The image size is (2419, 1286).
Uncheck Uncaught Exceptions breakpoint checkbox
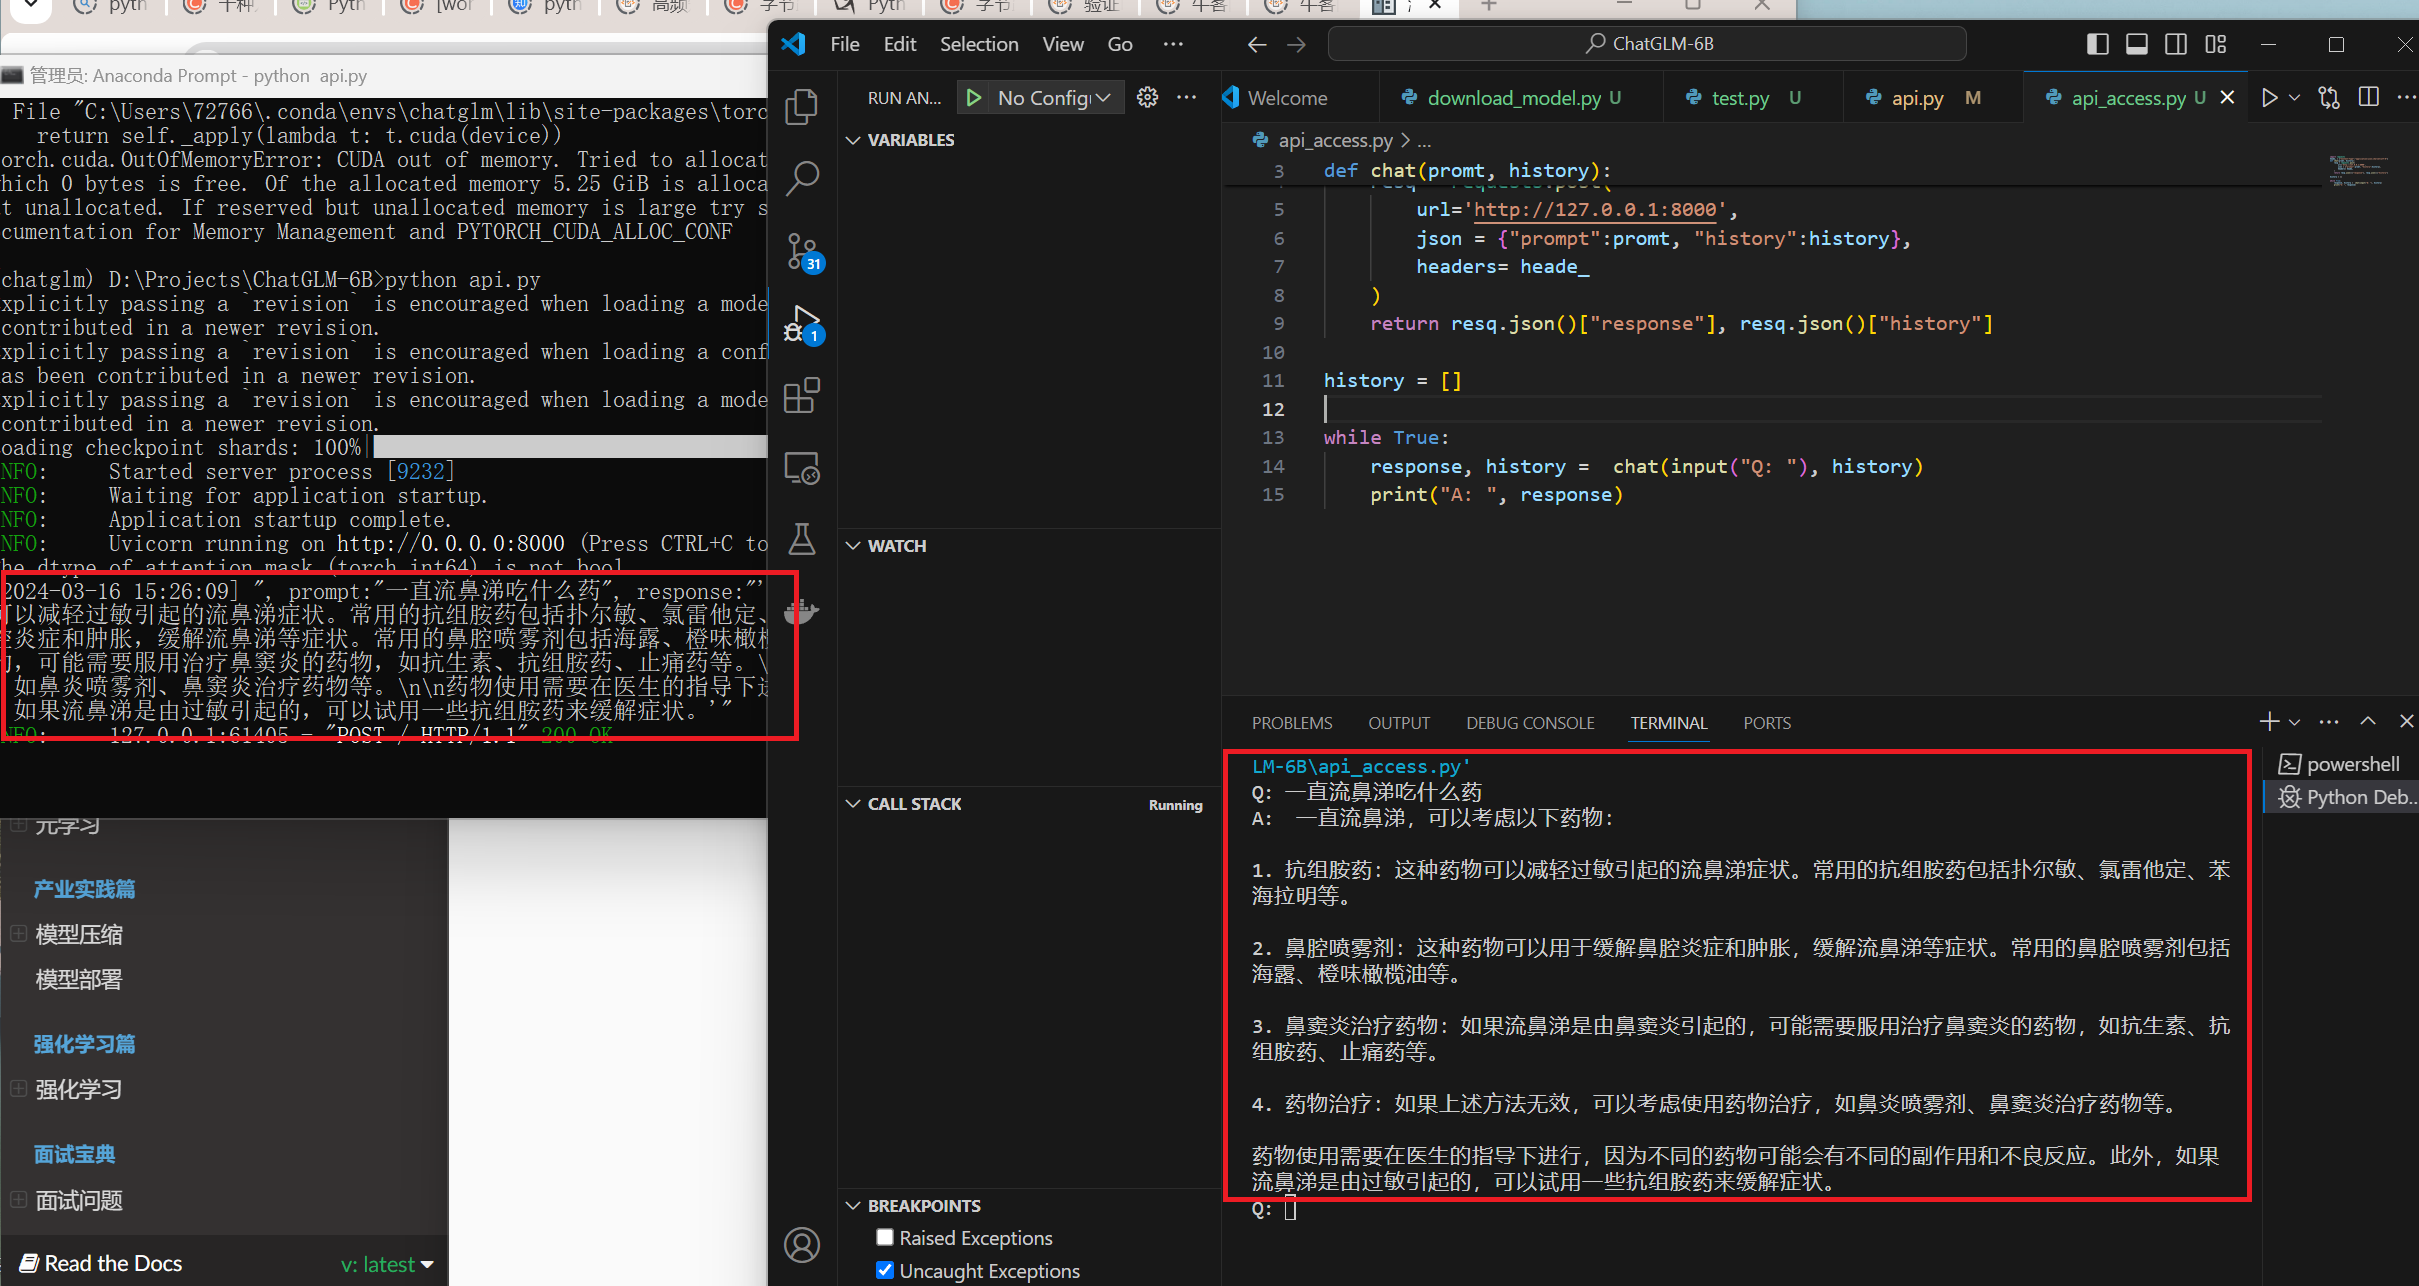pos(885,1271)
